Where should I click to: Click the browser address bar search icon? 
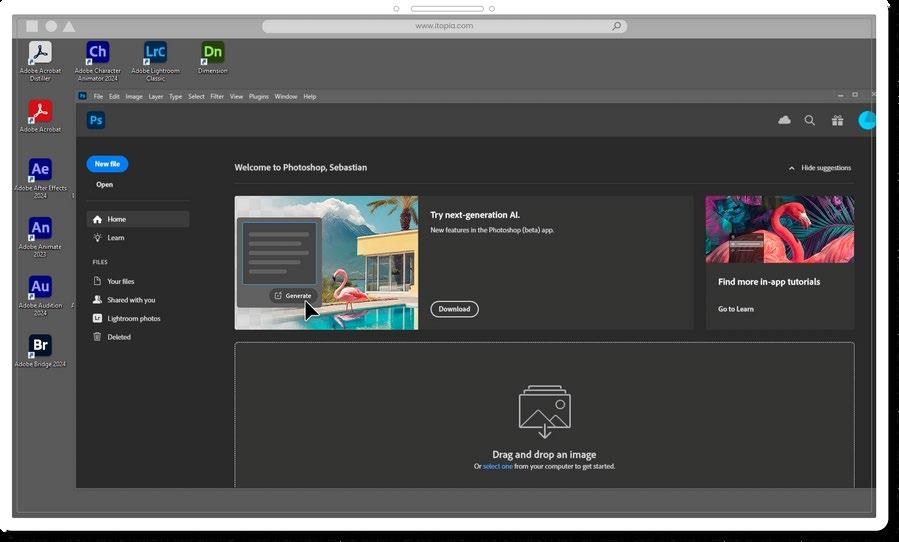click(616, 26)
